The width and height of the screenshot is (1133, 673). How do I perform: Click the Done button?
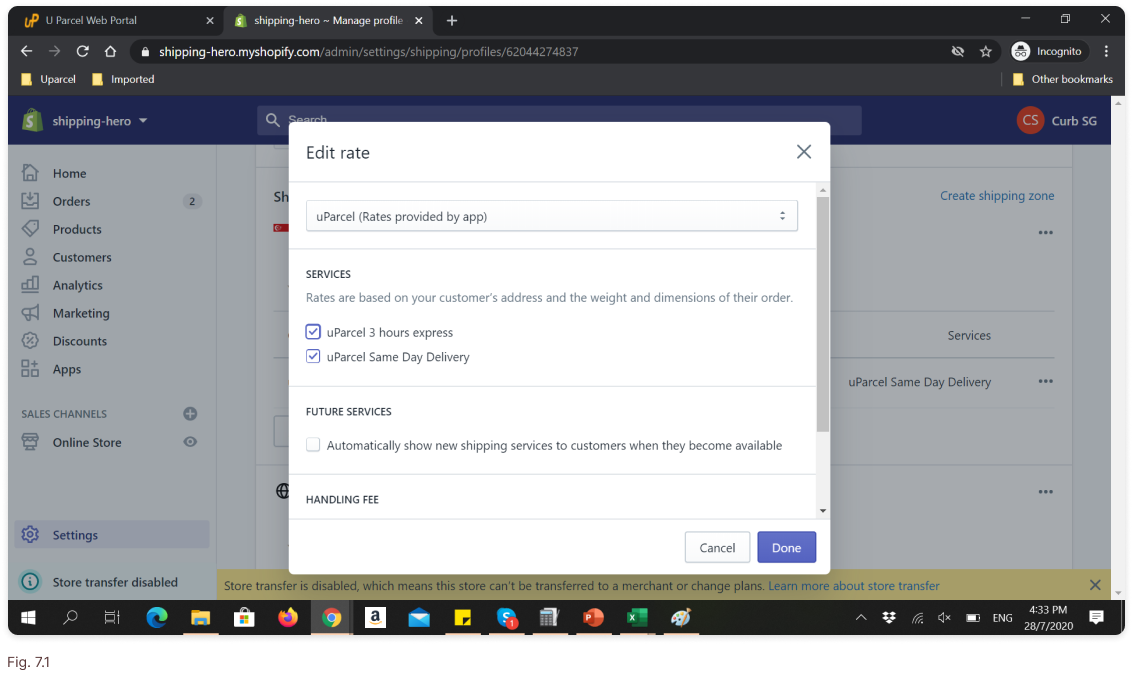click(x=786, y=547)
